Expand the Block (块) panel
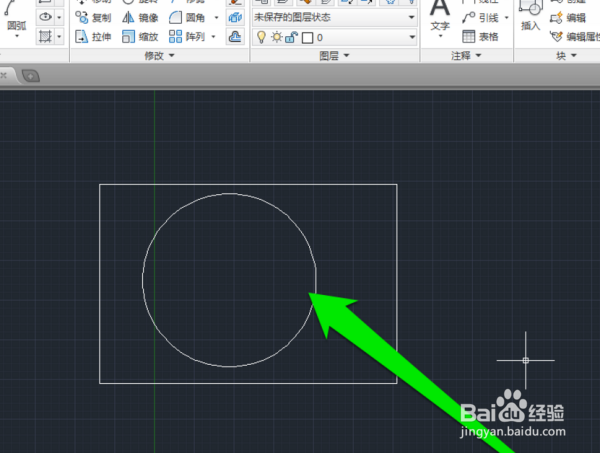The width and height of the screenshot is (600, 453). pyautogui.click(x=566, y=55)
